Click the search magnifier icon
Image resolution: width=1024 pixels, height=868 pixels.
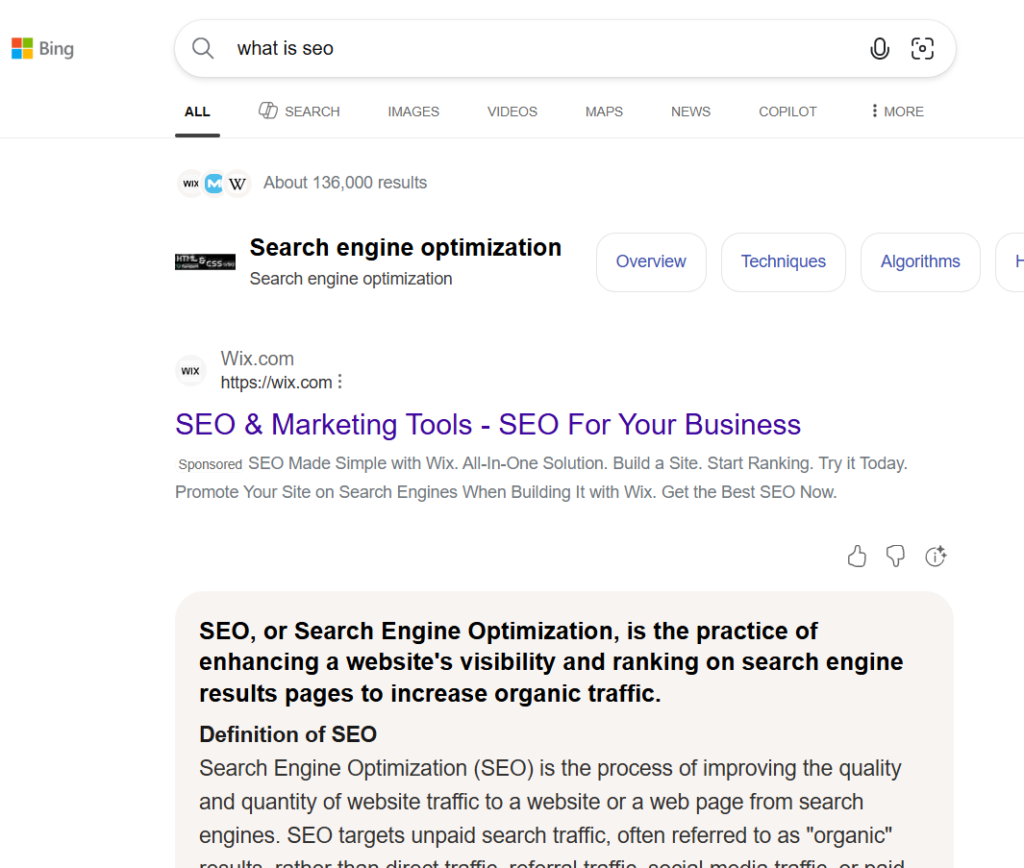point(203,48)
